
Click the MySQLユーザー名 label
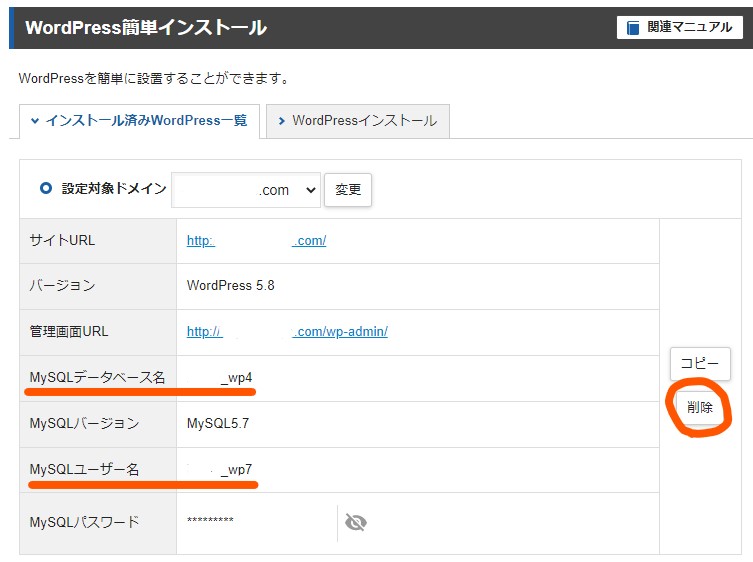coord(85,469)
